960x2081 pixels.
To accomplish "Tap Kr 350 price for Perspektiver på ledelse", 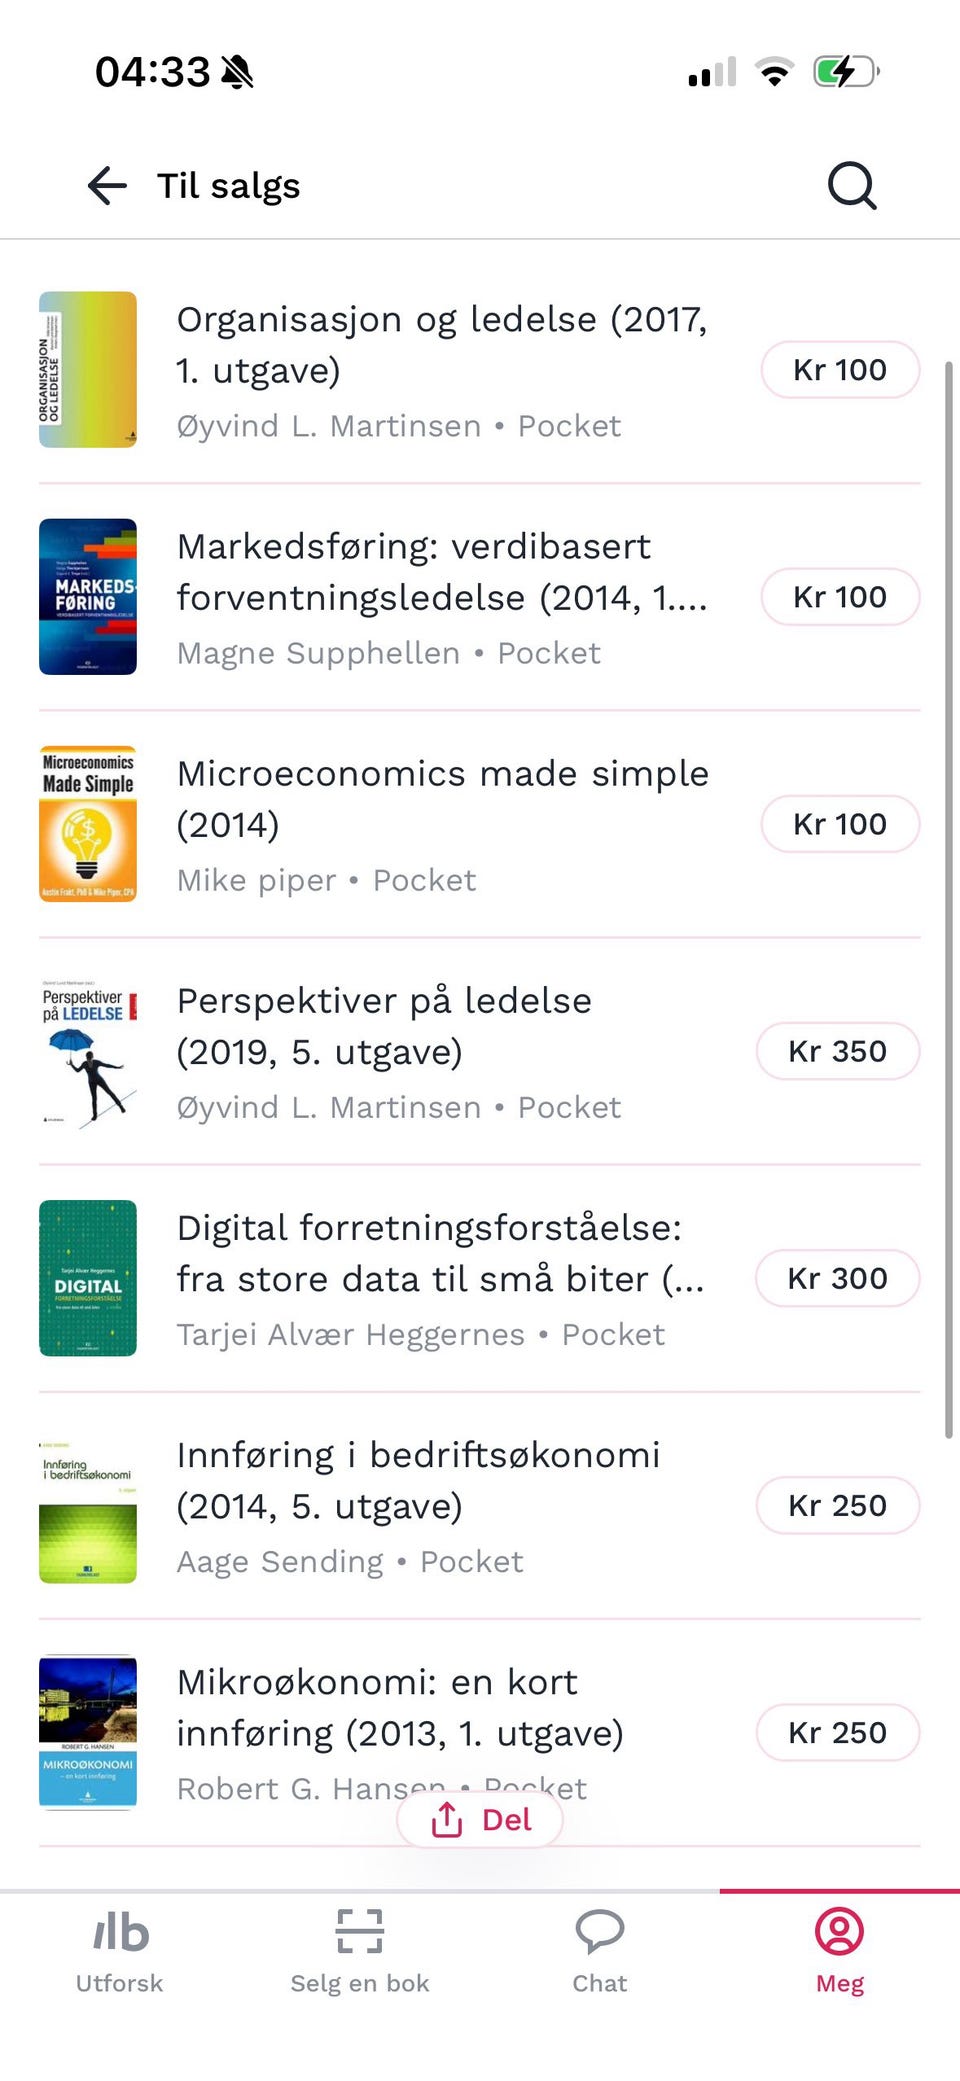I will pyautogui.click(x=837, y=1051).
